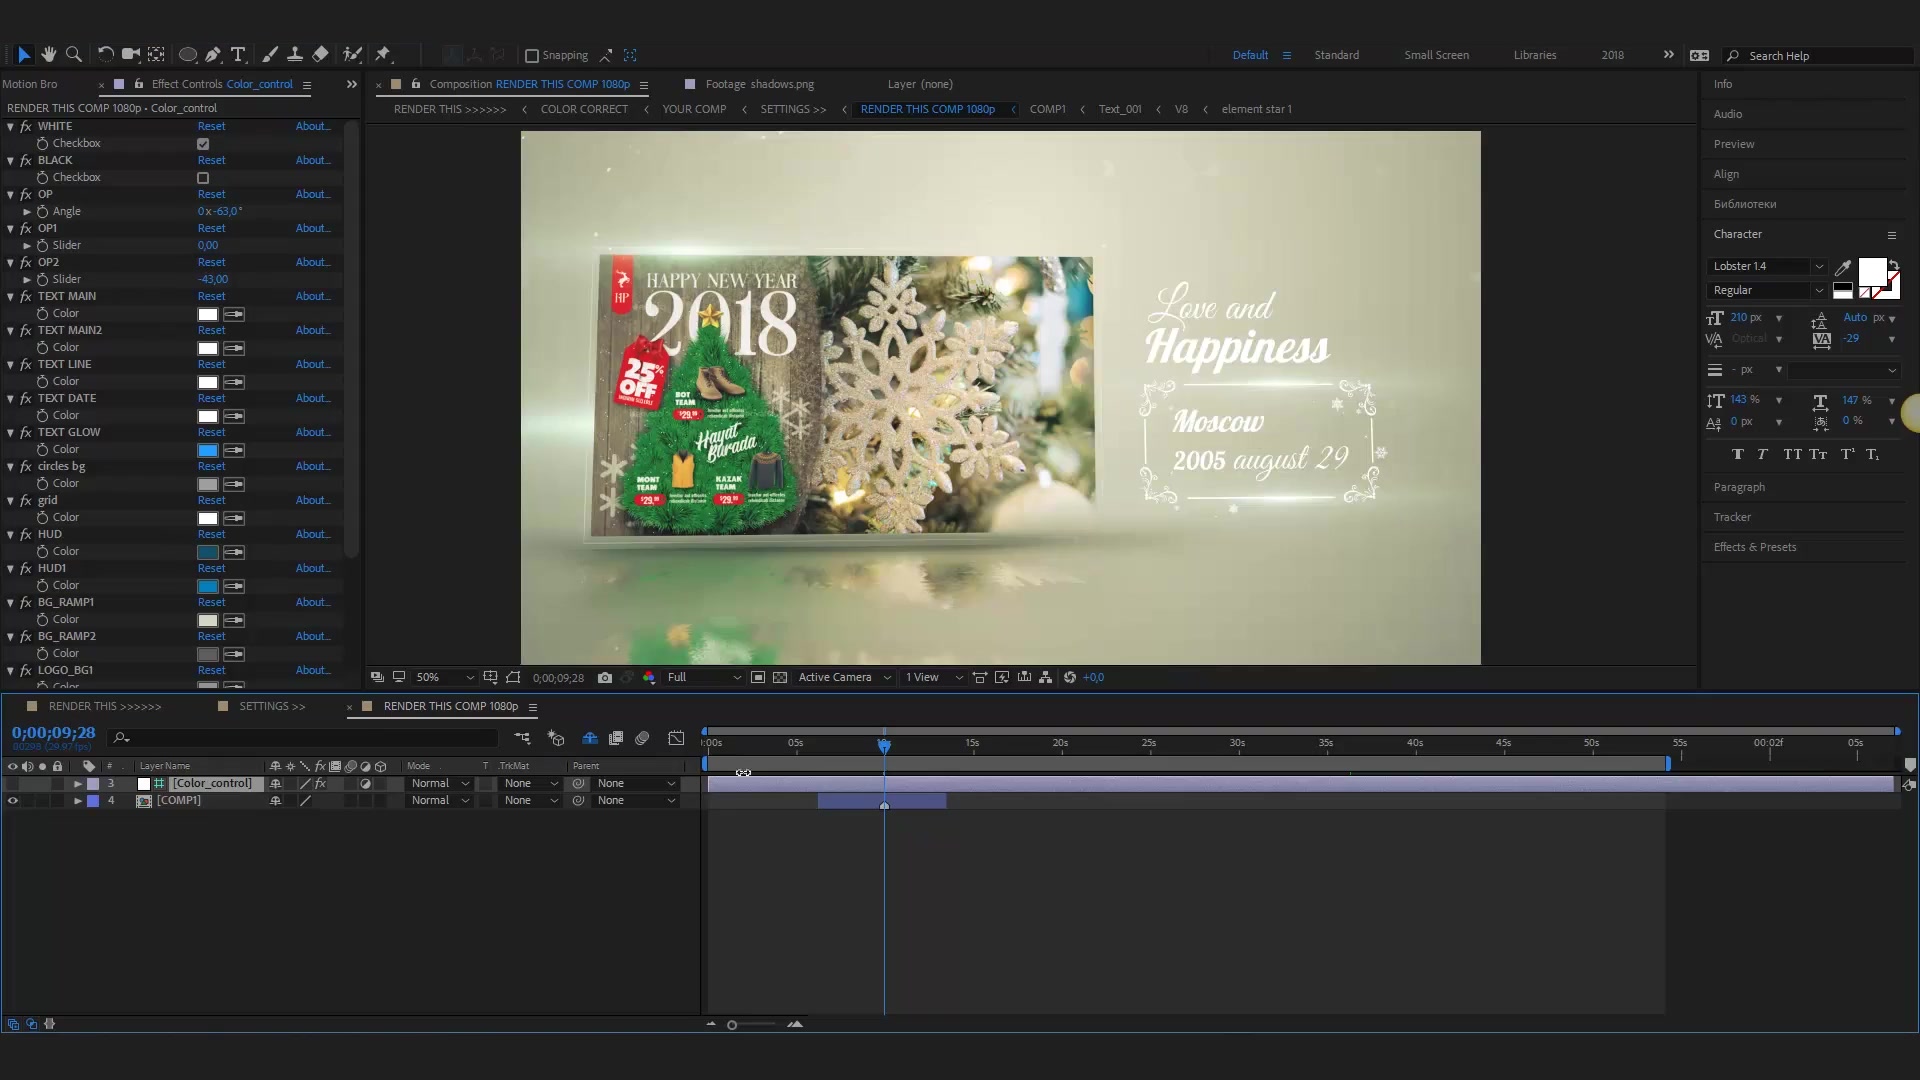Switch to Footage shadows.png tab
This screenshot has height=1080, width=1920.
[x=760, y=83]
